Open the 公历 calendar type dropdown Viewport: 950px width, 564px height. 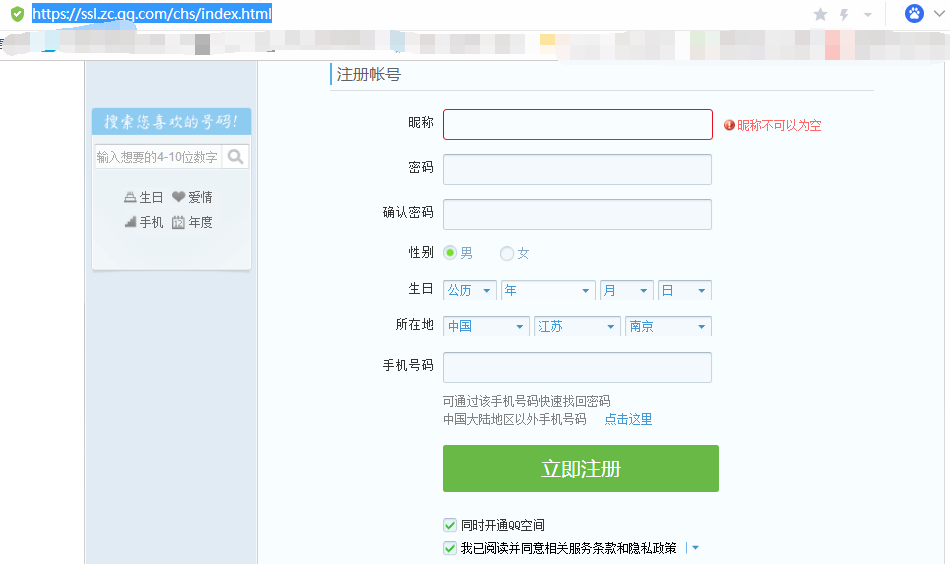coord(470,290)
